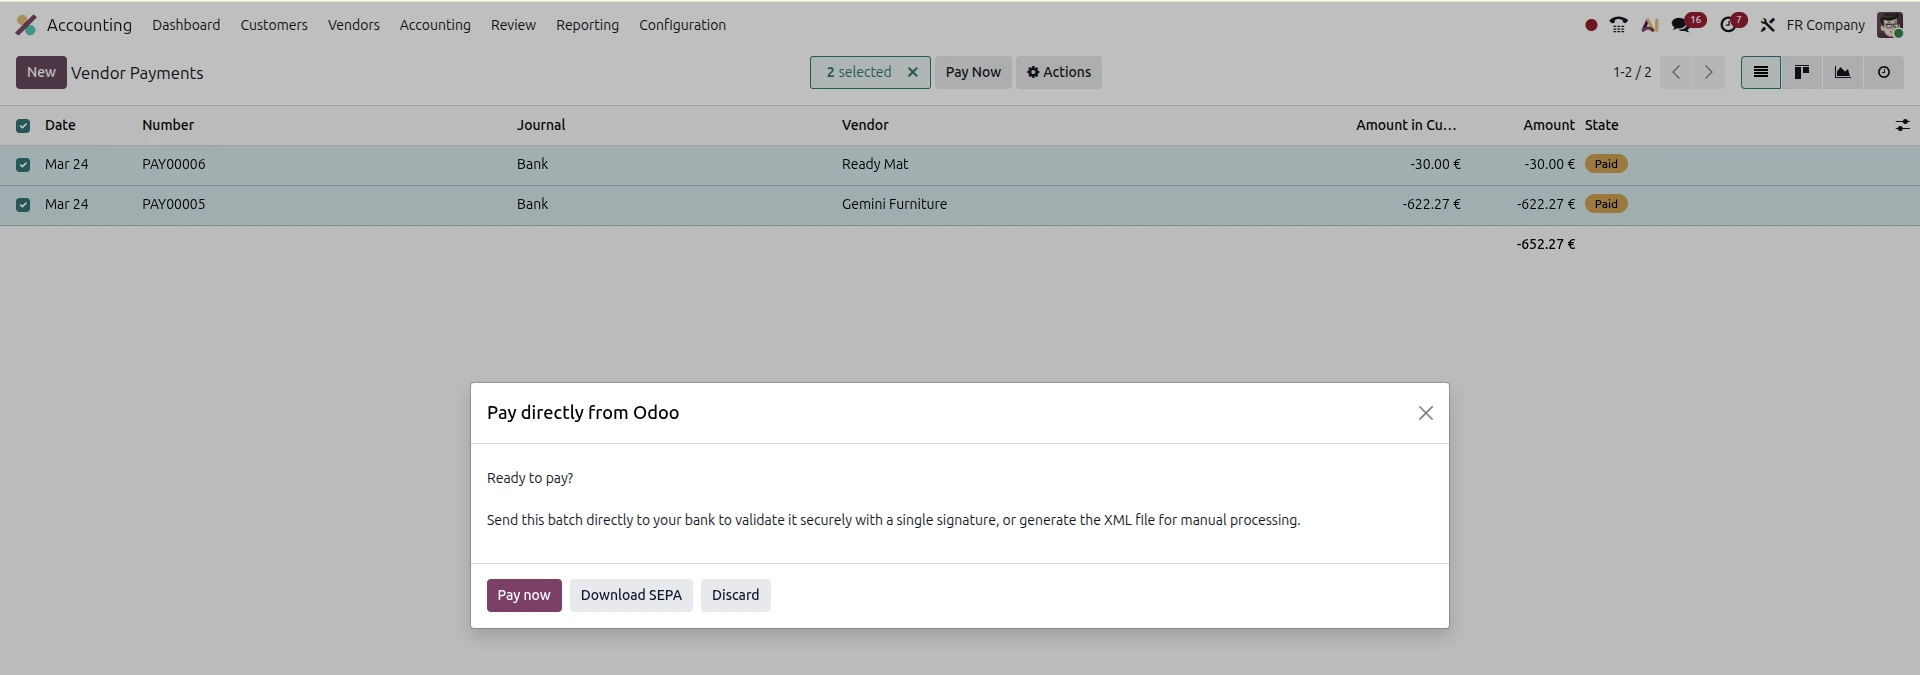
Task: Open the AI assistant icon
Action: click(x=1650, y=25)
